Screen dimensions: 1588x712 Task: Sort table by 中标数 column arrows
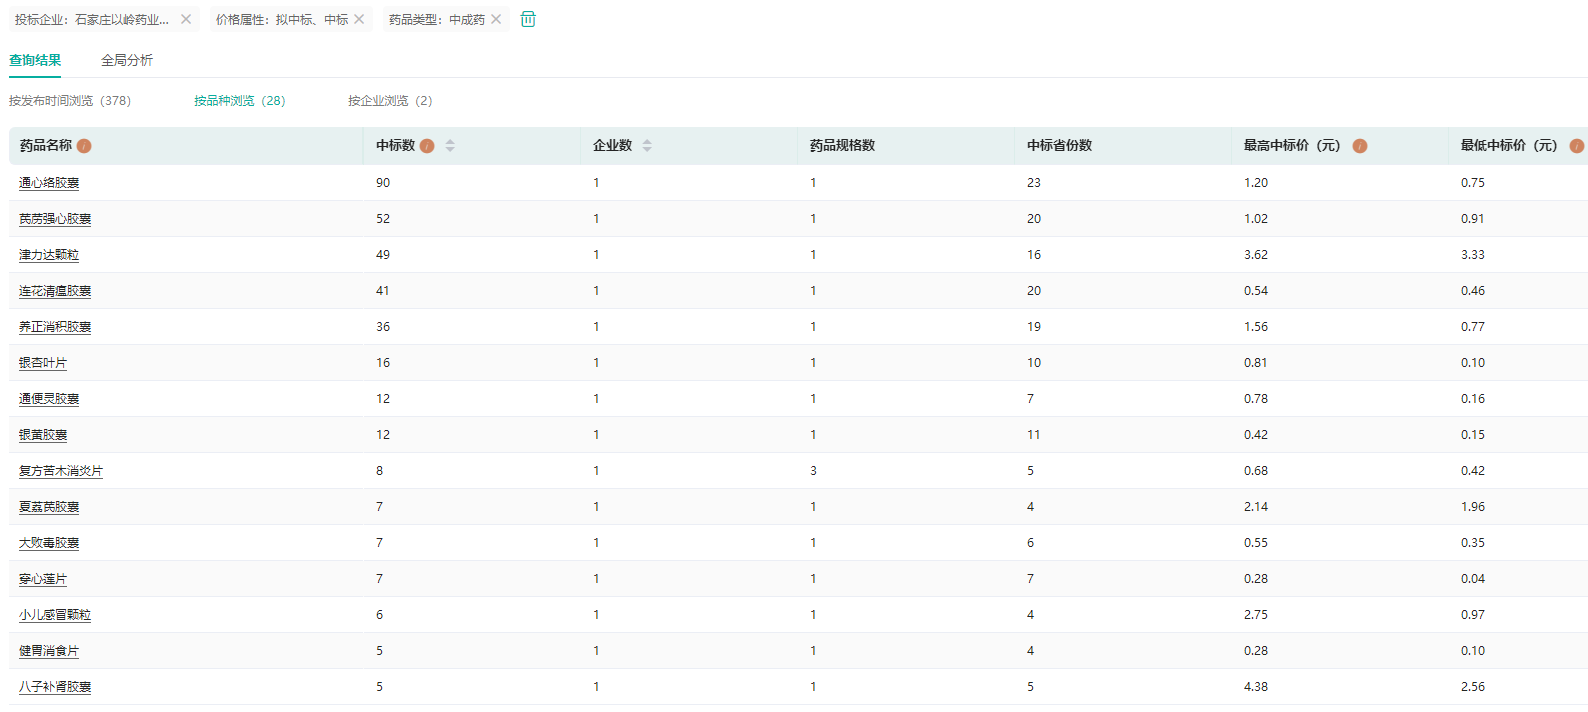(x=450, y=146)
